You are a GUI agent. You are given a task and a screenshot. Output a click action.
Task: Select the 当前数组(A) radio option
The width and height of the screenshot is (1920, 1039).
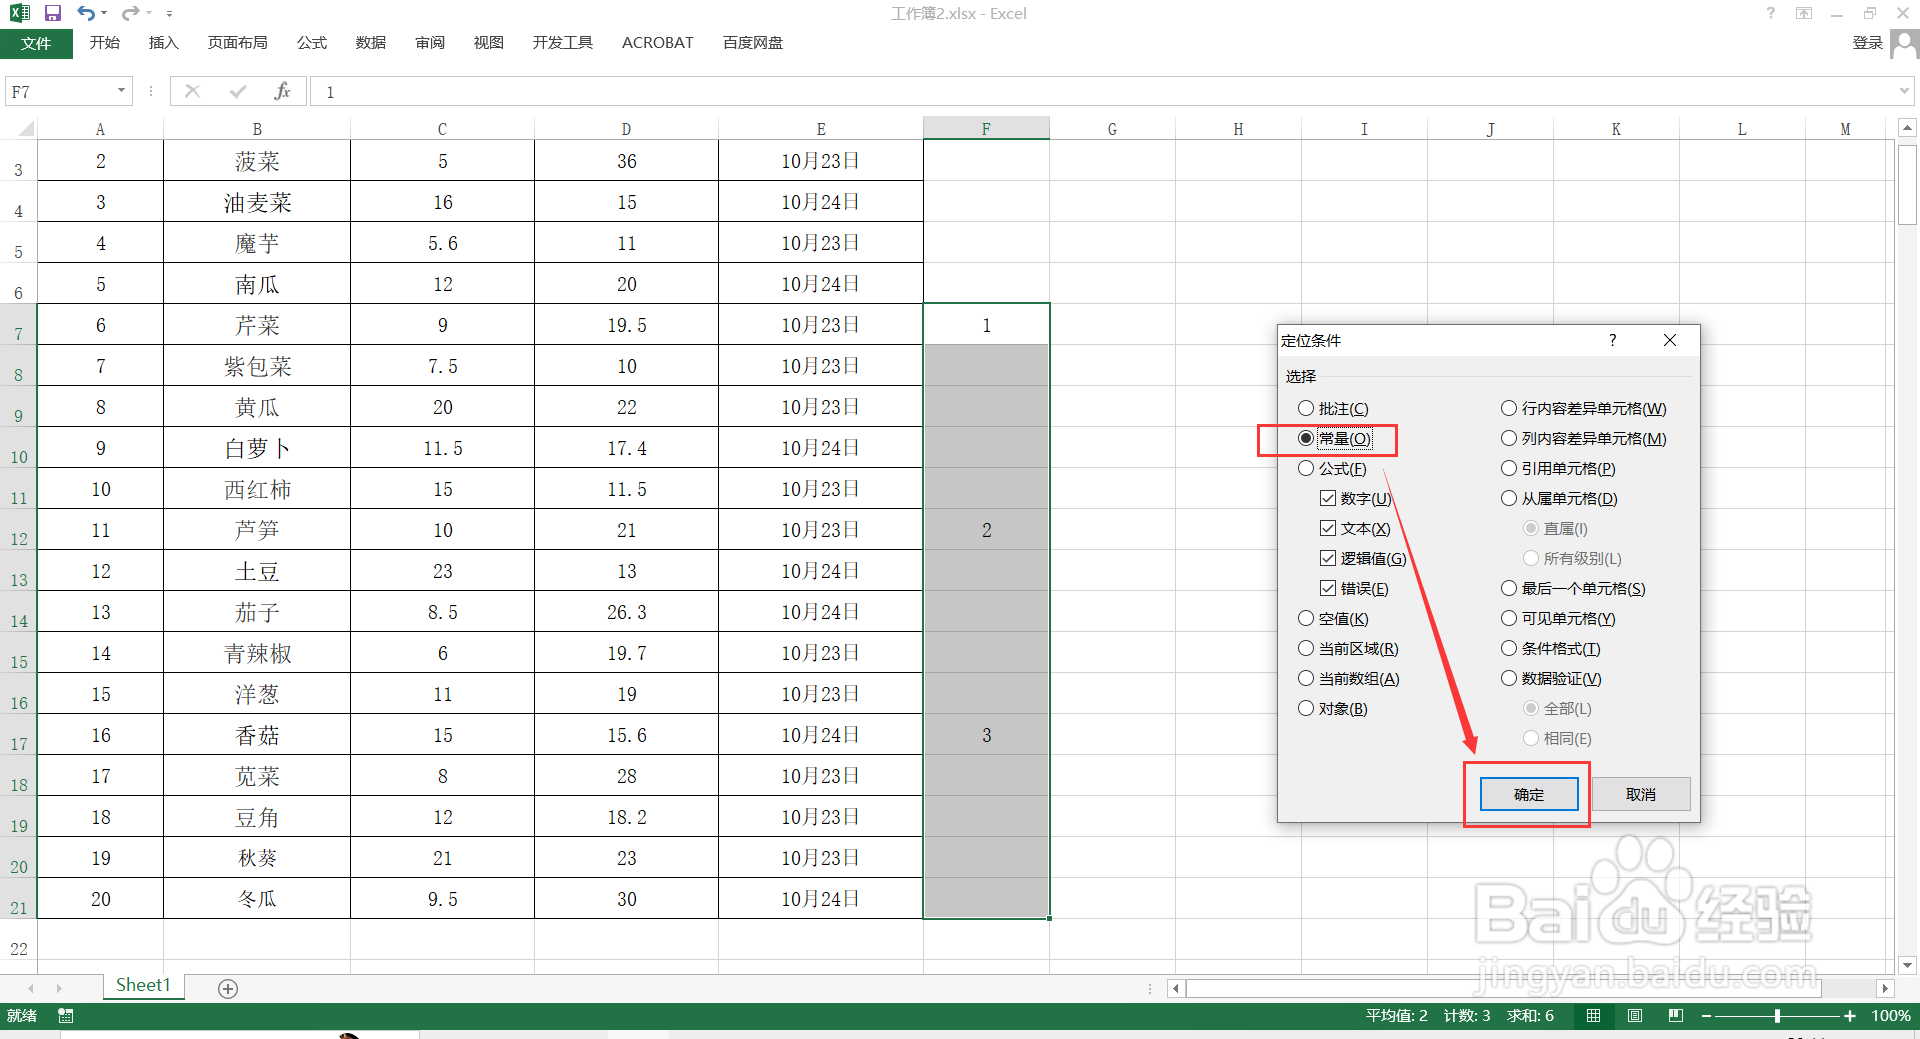[1348, 678]
